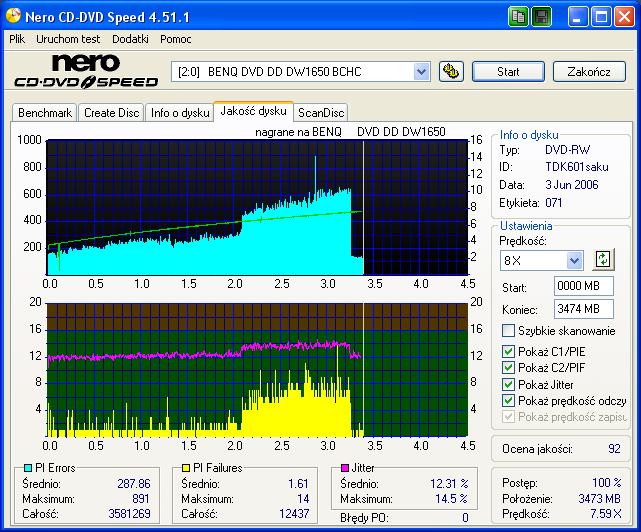Click the Nero disc application icon in the title bar
The width and height of the screenshot is (641, 532).
point(13,16)
